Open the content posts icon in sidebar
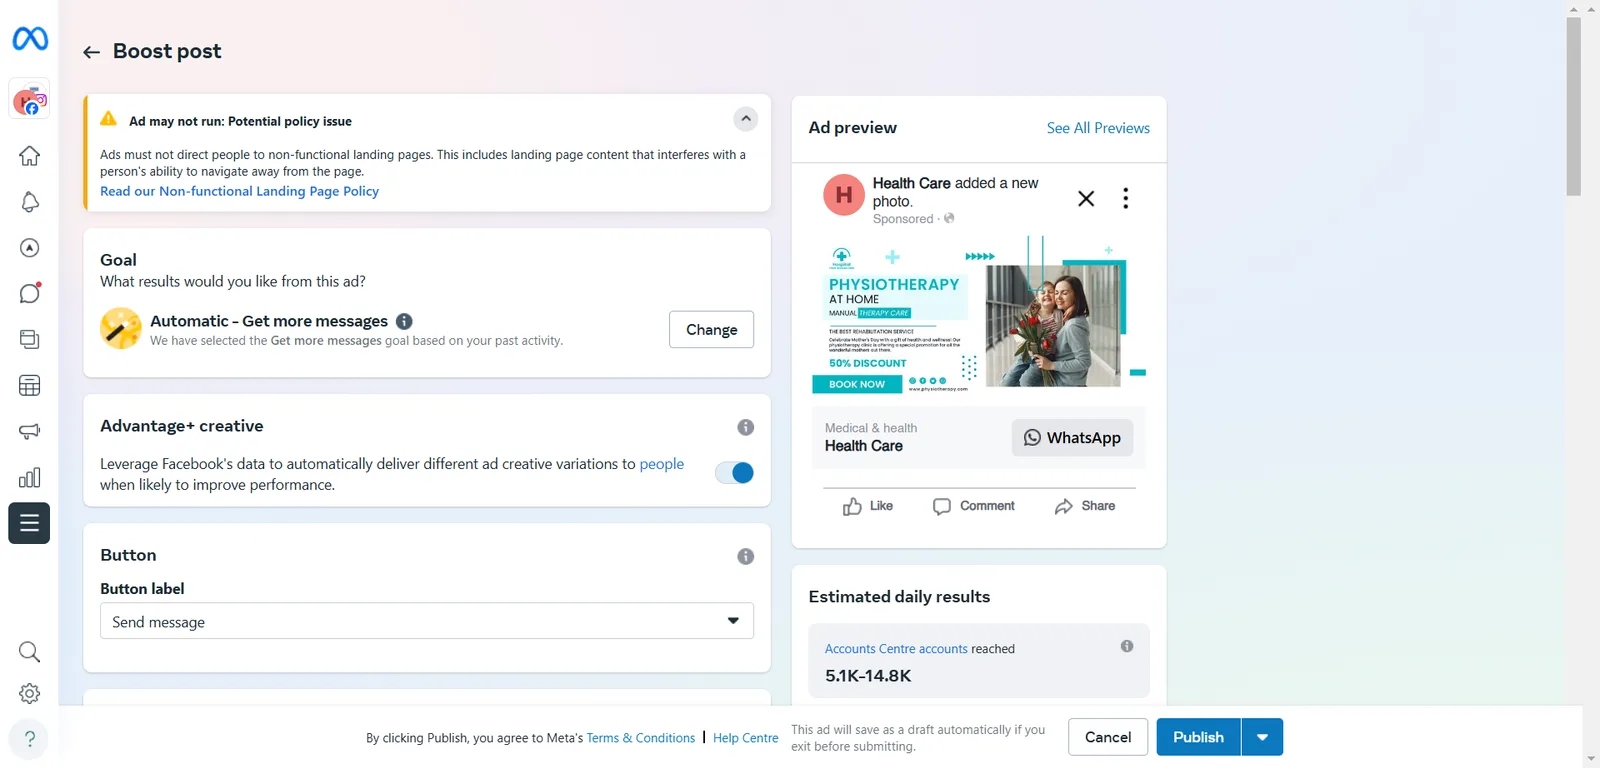Viewport: 1600px width, 768px height. (x=30, y=339)
